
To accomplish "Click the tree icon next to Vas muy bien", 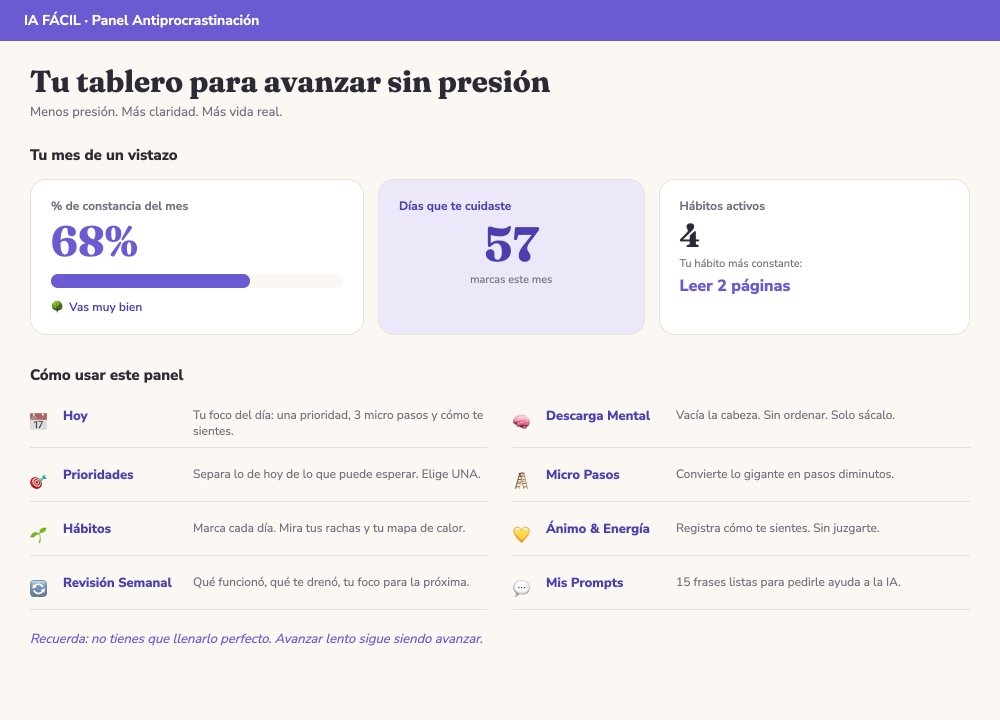I will [57, 307].
